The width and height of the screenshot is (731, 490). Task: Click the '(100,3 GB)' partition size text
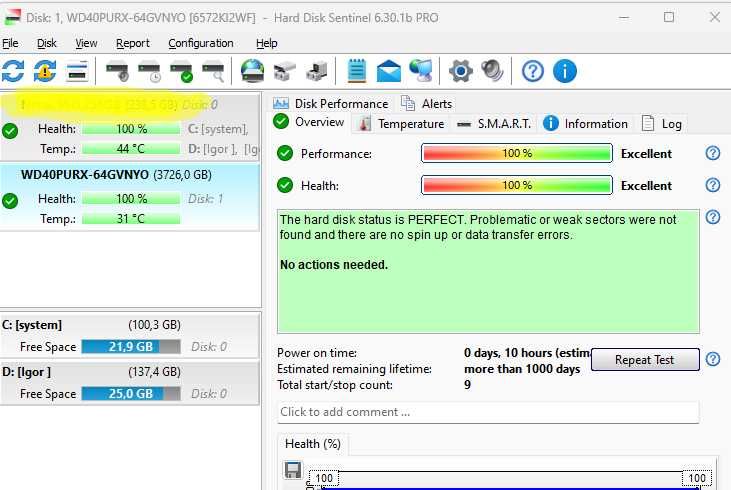[x=154, y=325]
